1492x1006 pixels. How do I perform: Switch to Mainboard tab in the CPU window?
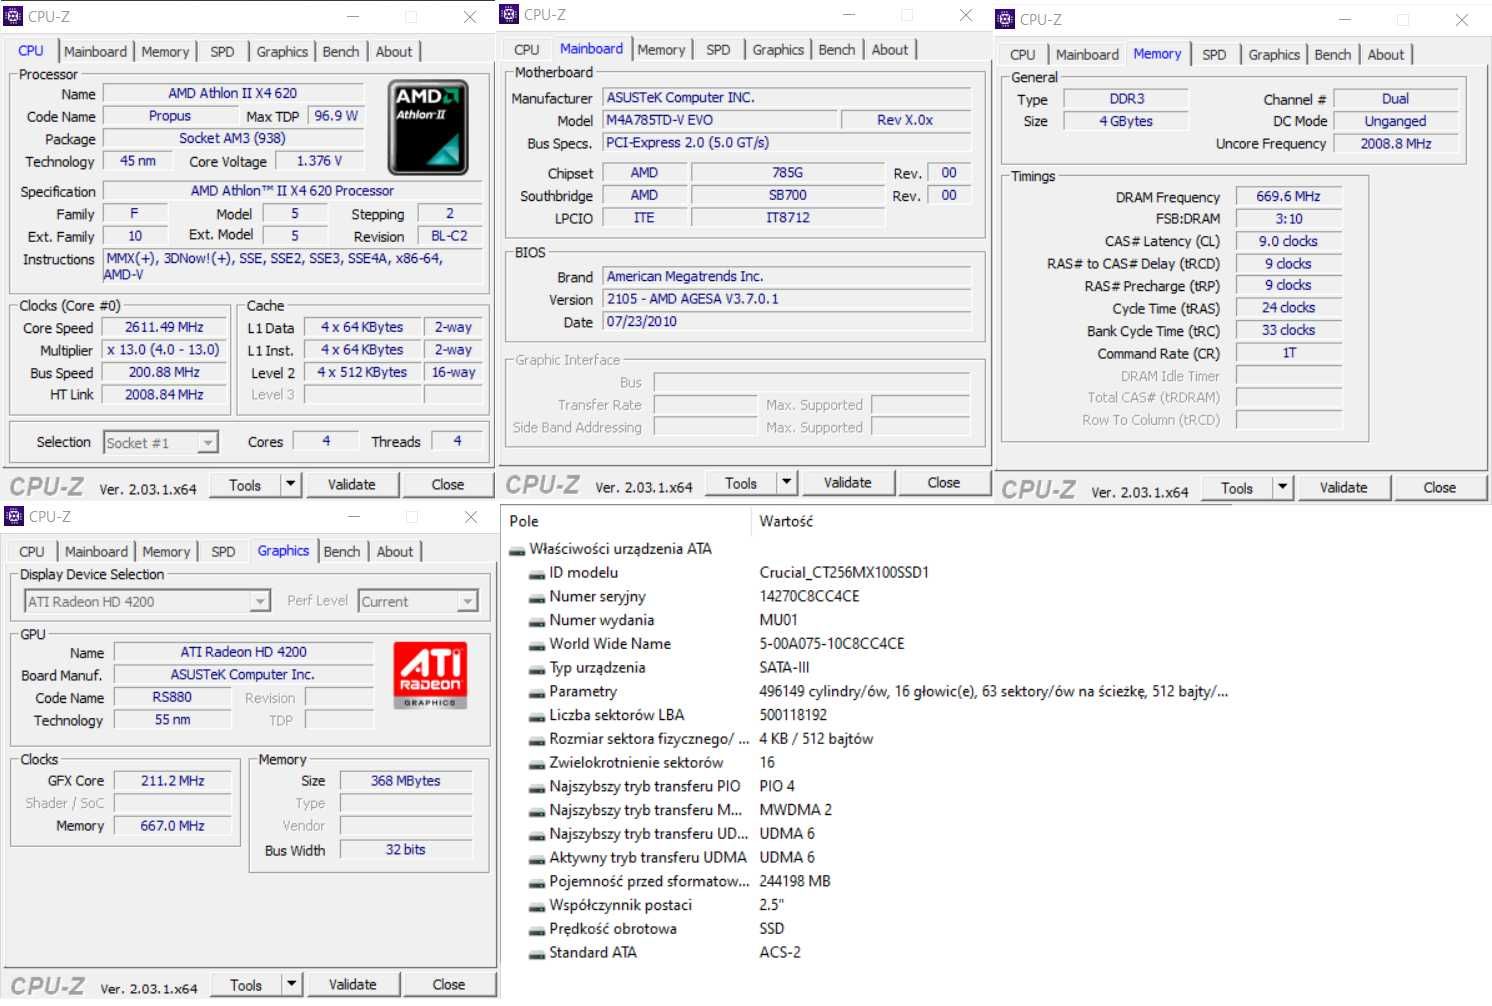tap(96, 52)
